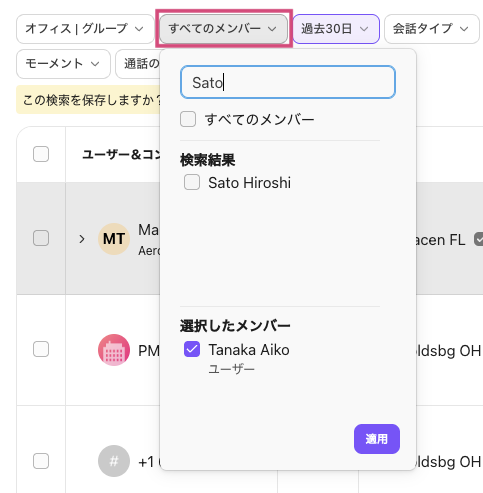
Task: Open the 過去30日 date range dropdown
Action: pos(336,29)
